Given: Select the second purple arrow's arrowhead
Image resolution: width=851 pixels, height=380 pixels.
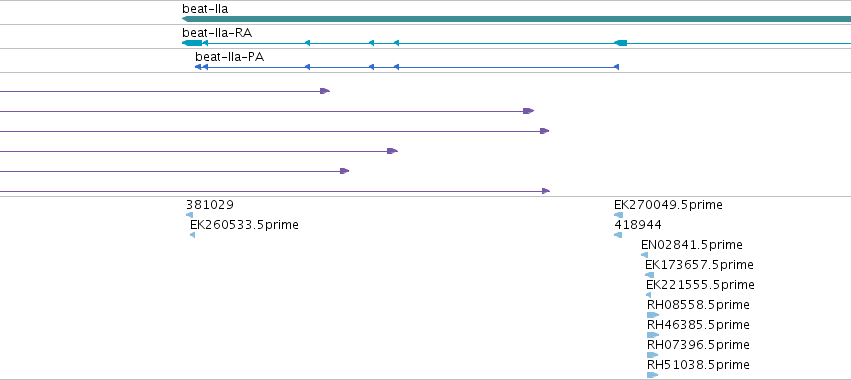Looking at the screenshot, I should [529, 111].
